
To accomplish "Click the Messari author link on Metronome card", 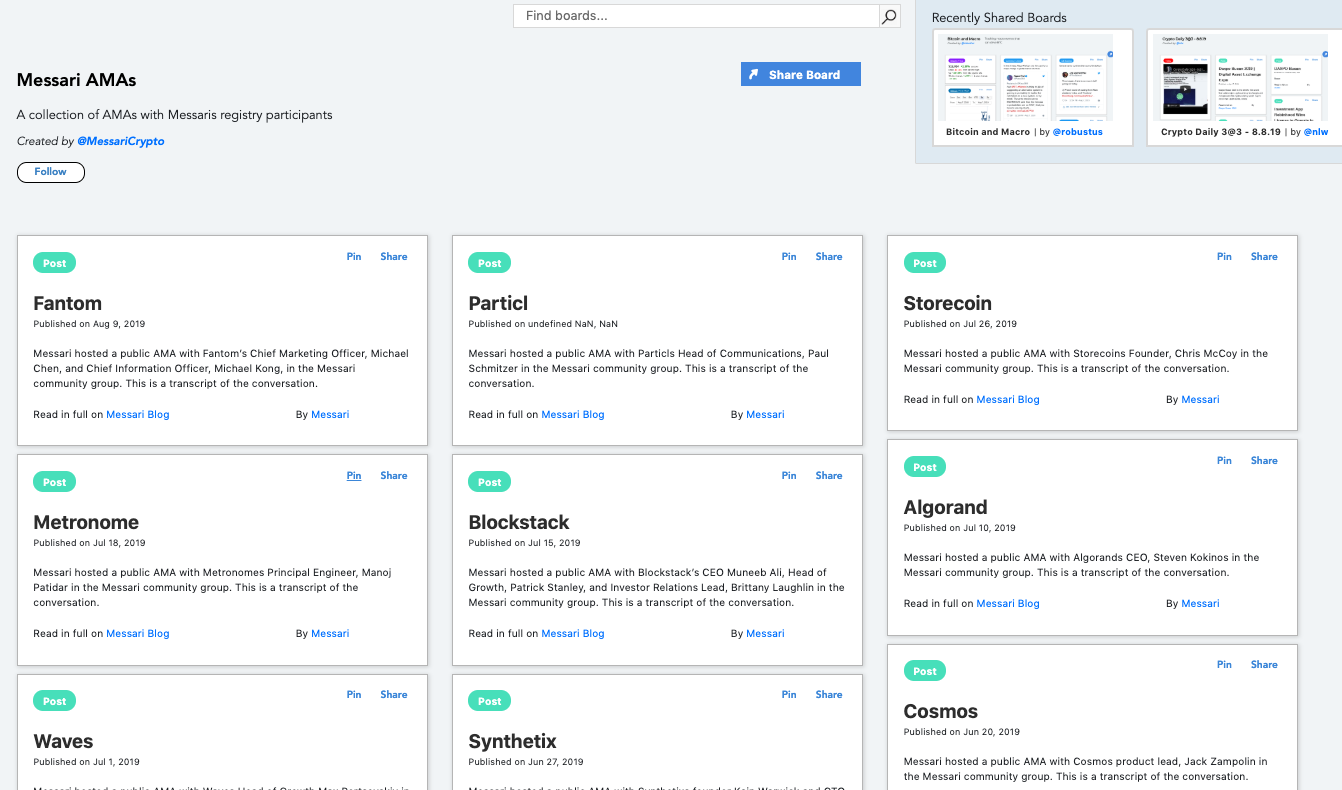I will point(330,633).
